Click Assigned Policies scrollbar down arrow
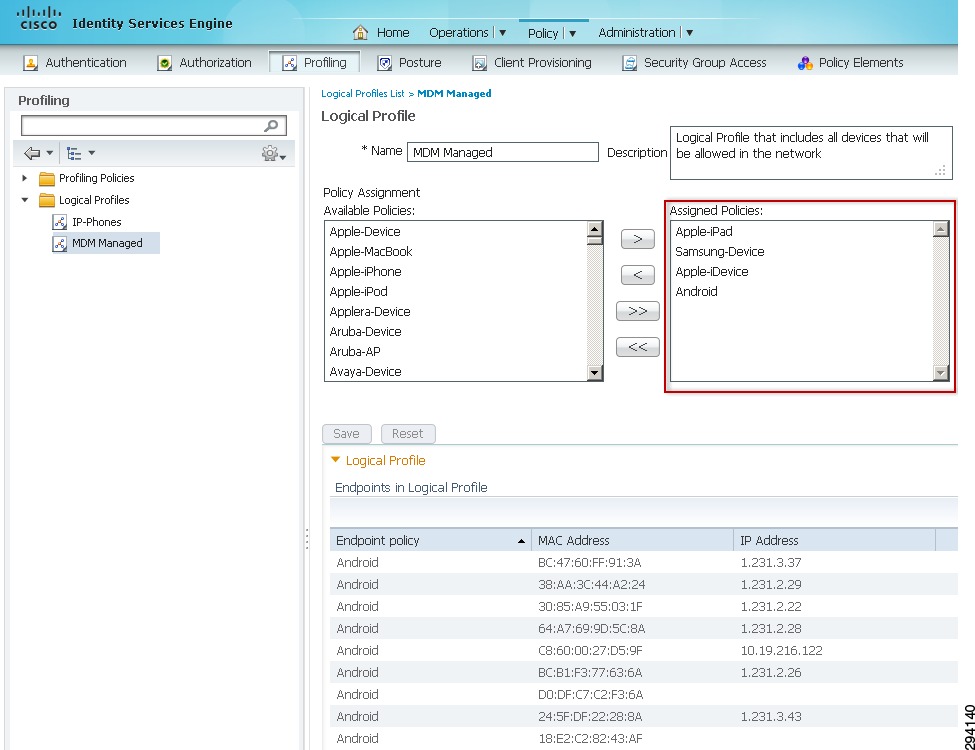The image size is (975, 750). (x=941, y=373)
